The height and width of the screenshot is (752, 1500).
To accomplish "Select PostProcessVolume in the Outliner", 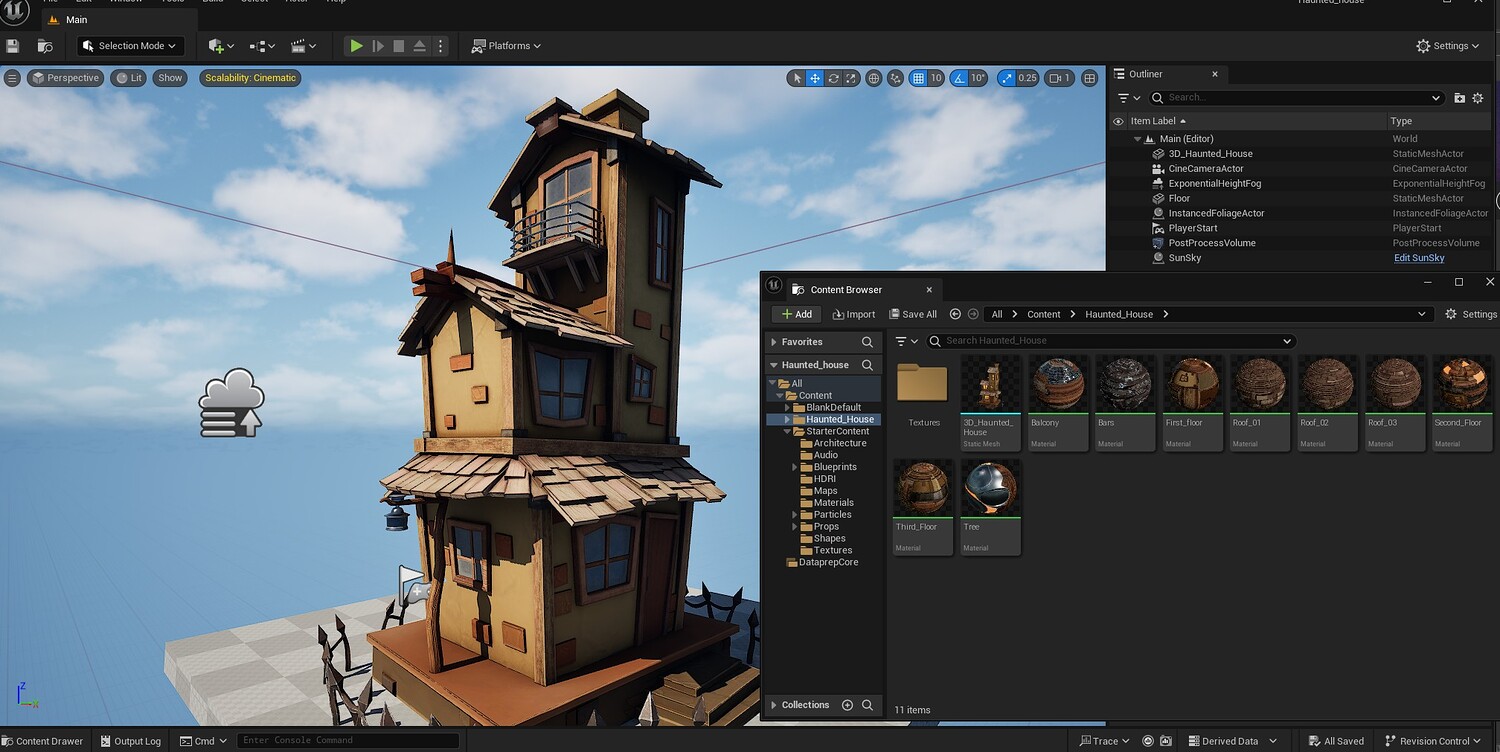I will [1212, 243].
